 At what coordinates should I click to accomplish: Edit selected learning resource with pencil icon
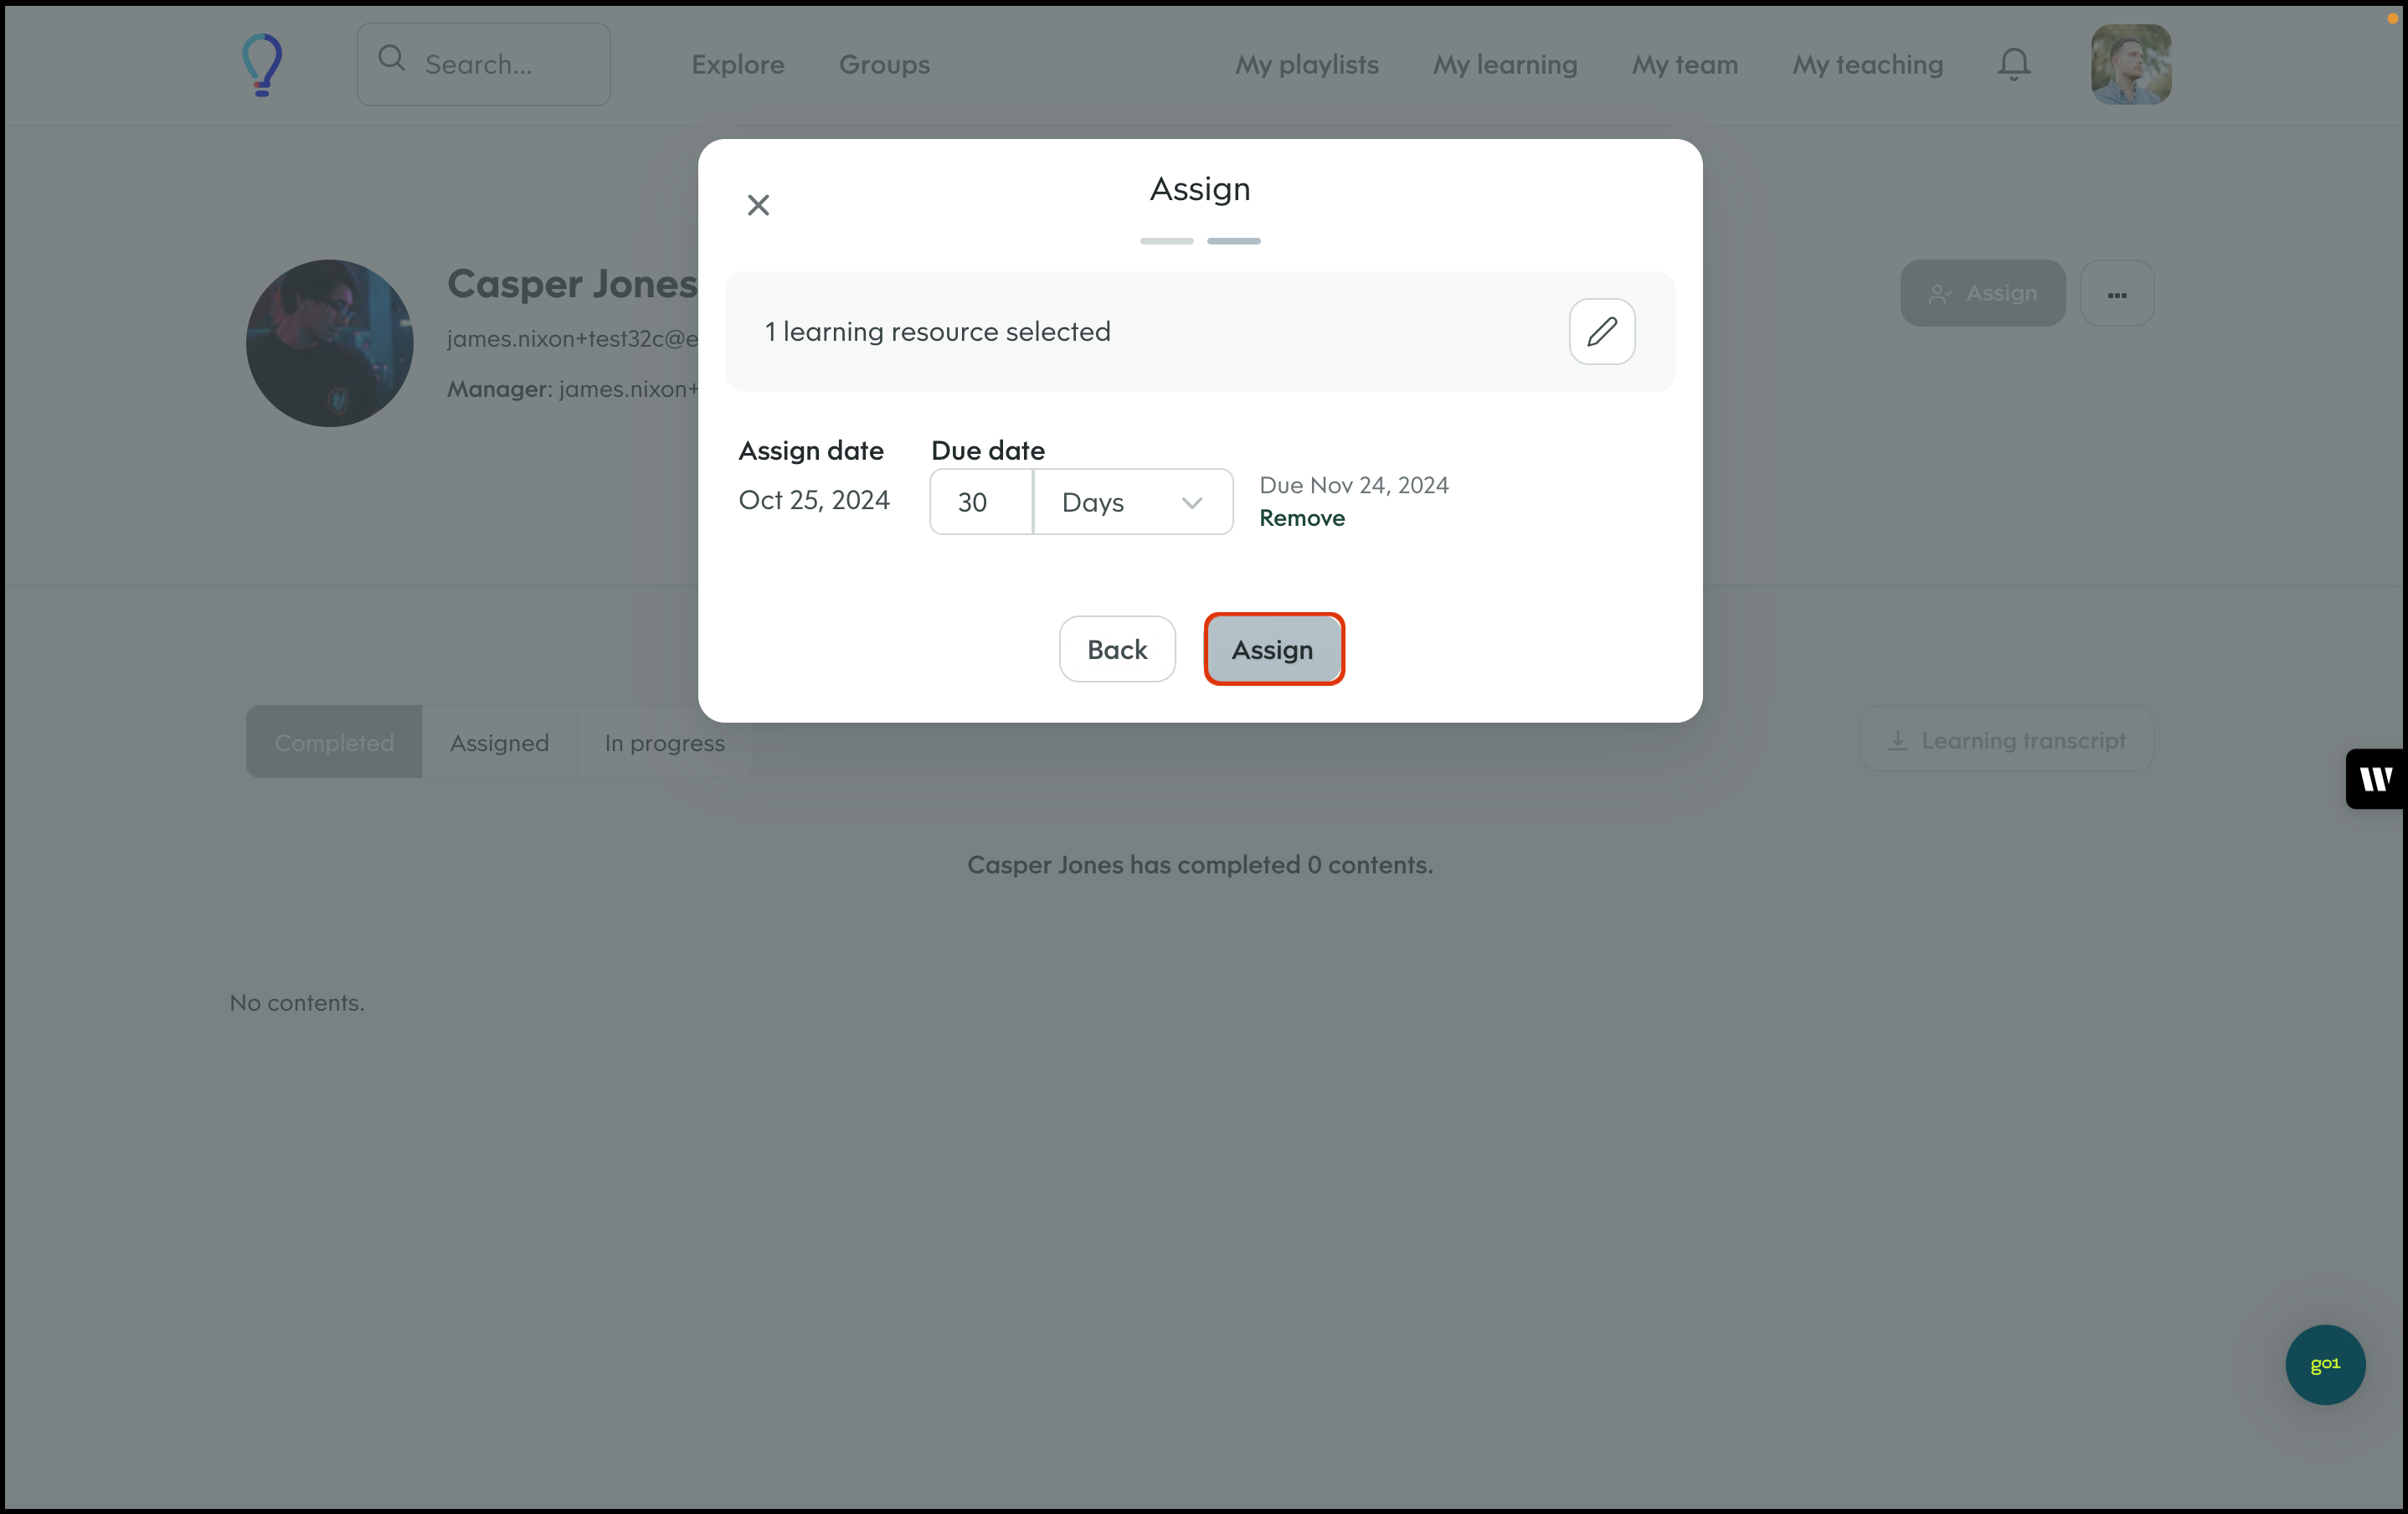1602,331
